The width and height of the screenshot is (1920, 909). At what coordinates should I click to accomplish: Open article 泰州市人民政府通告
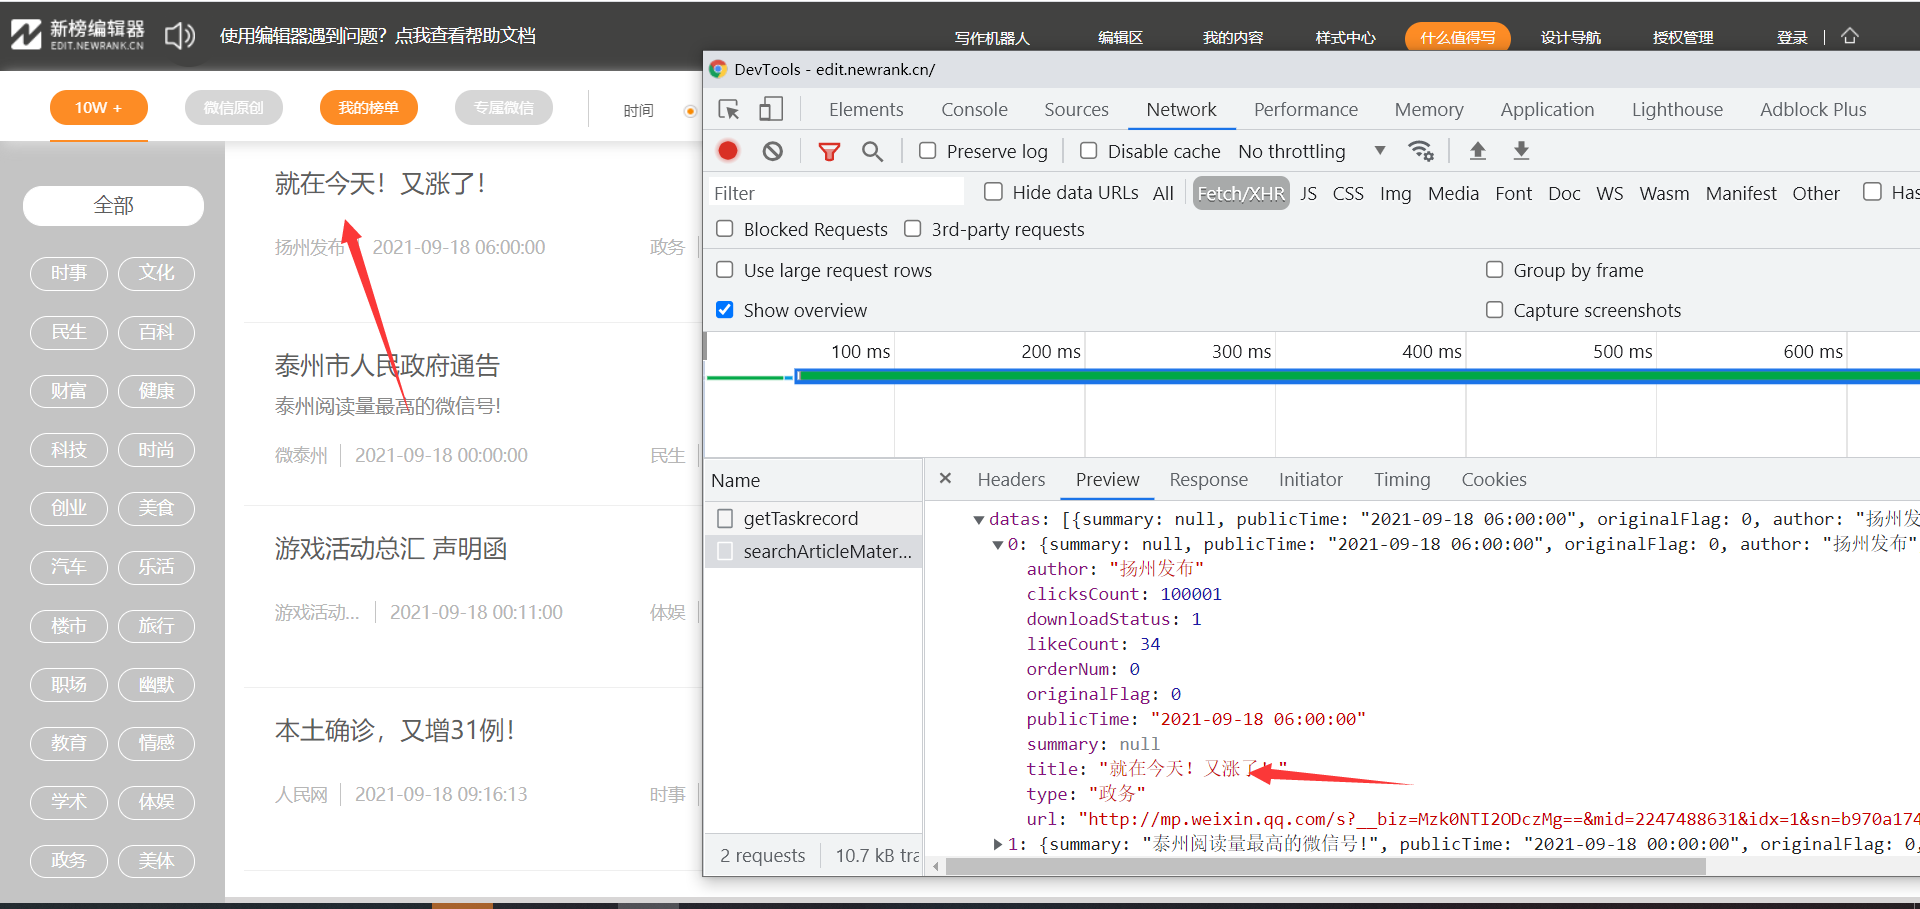[387, 365]
